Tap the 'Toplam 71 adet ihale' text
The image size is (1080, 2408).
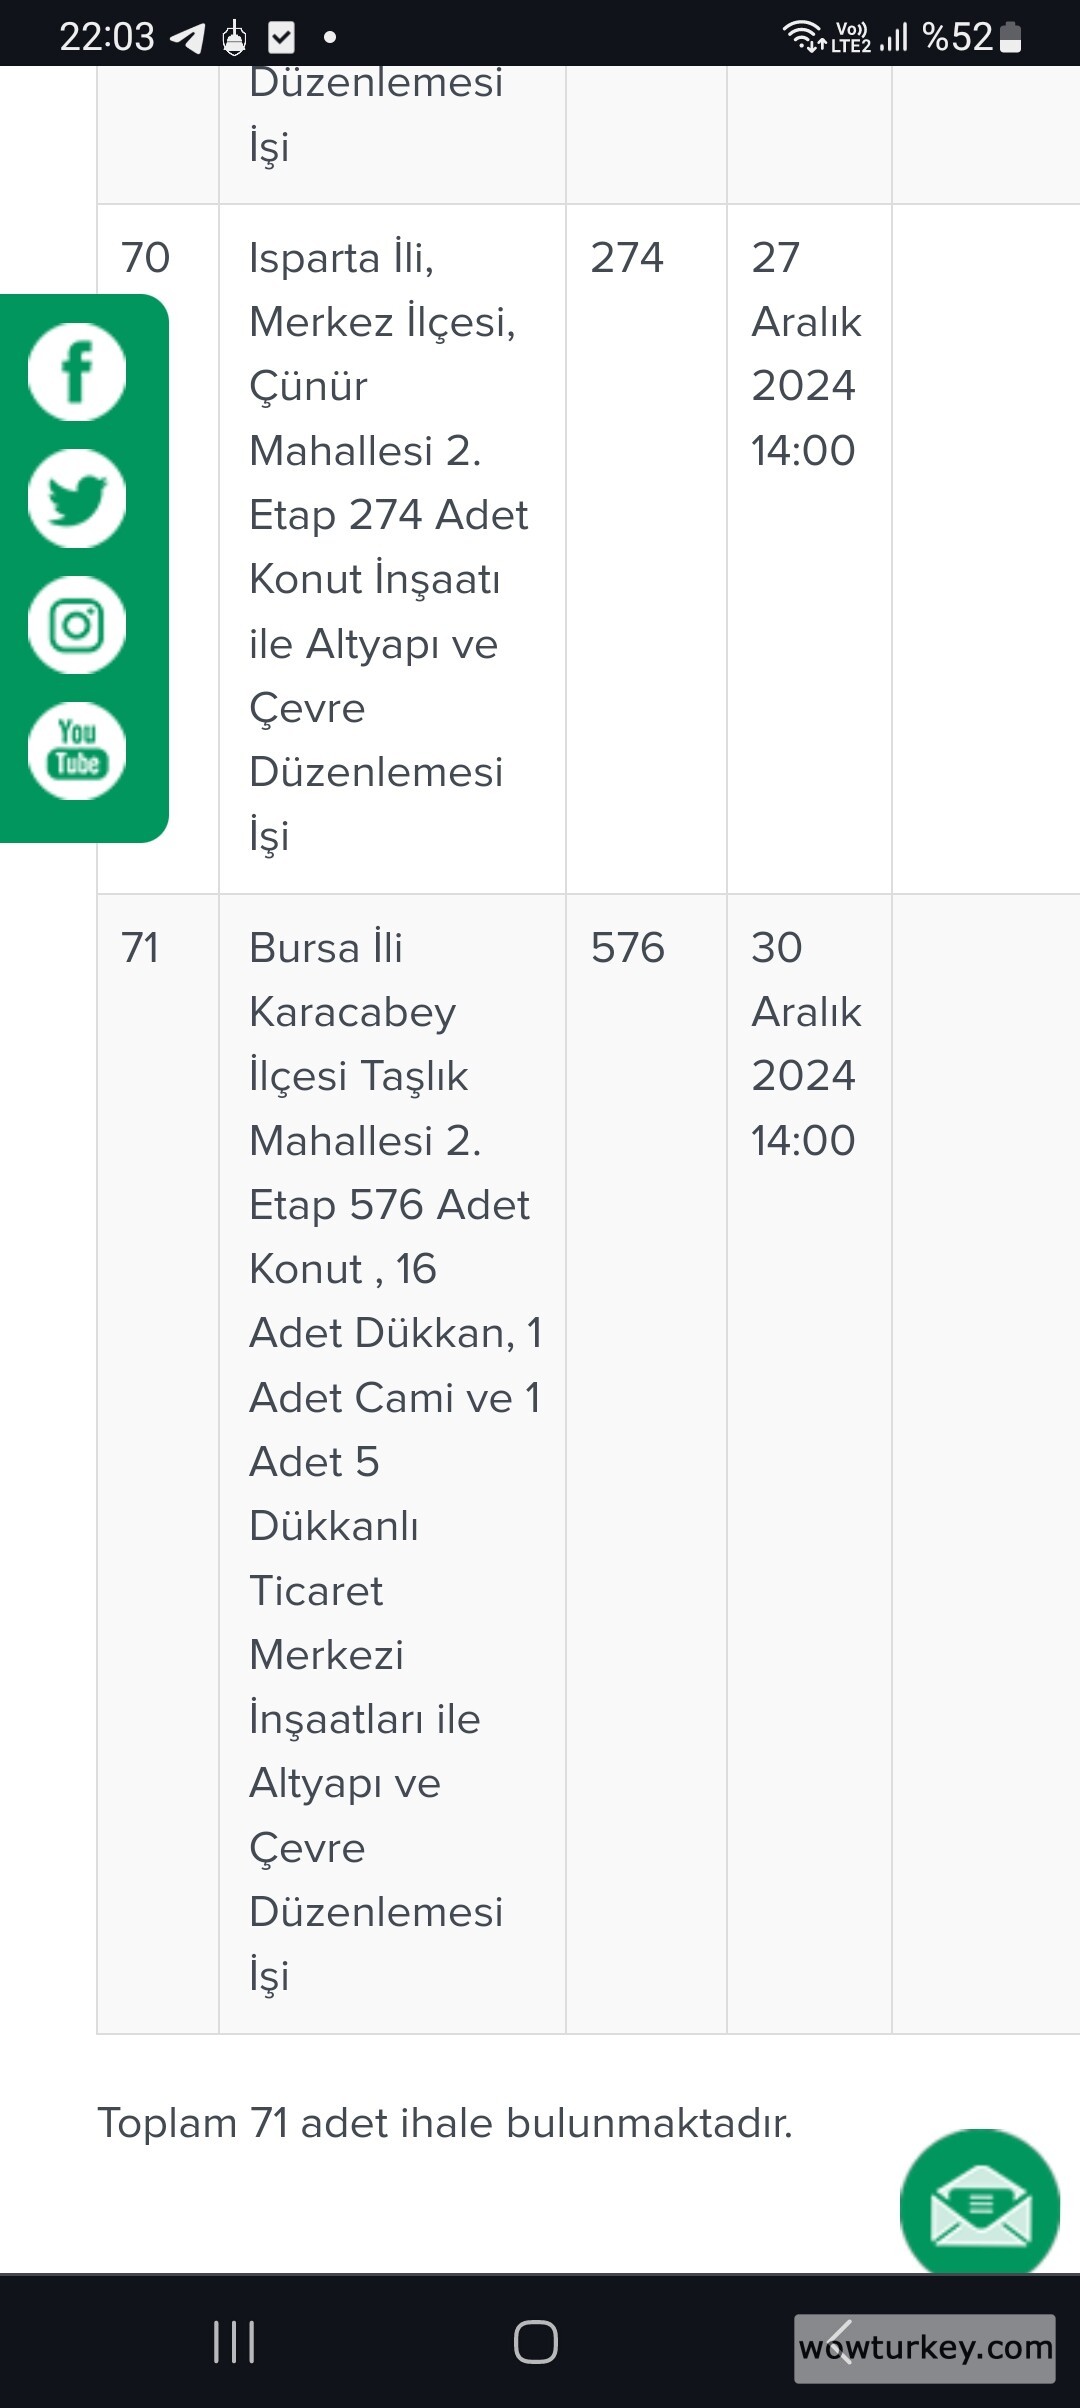(445, 2124)
